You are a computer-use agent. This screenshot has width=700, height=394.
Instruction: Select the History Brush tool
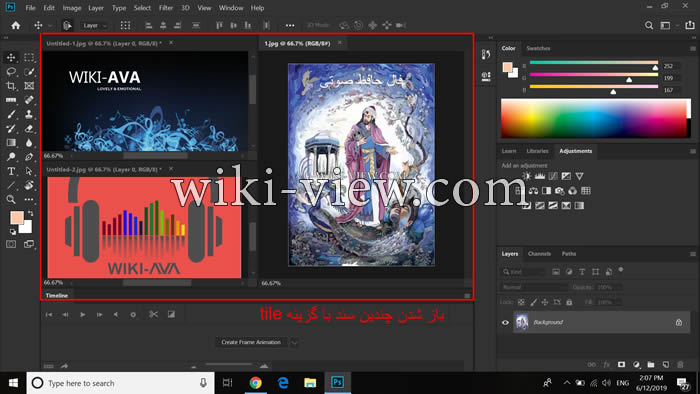click(11, 129)
